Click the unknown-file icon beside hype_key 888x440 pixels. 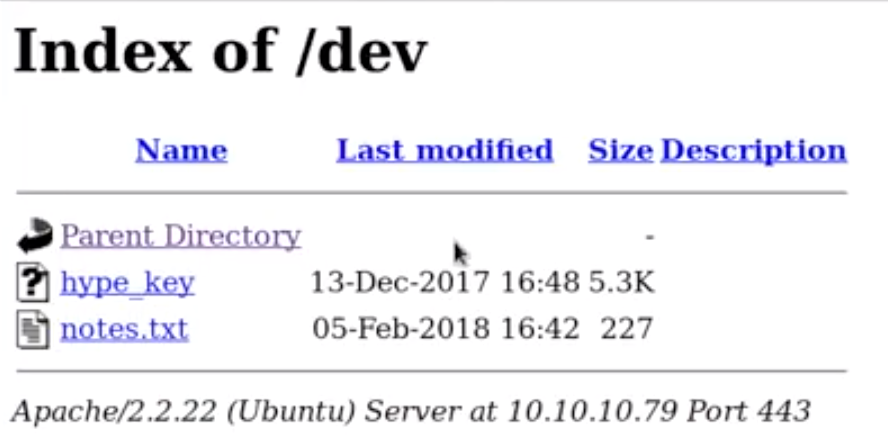click(33, 282)
